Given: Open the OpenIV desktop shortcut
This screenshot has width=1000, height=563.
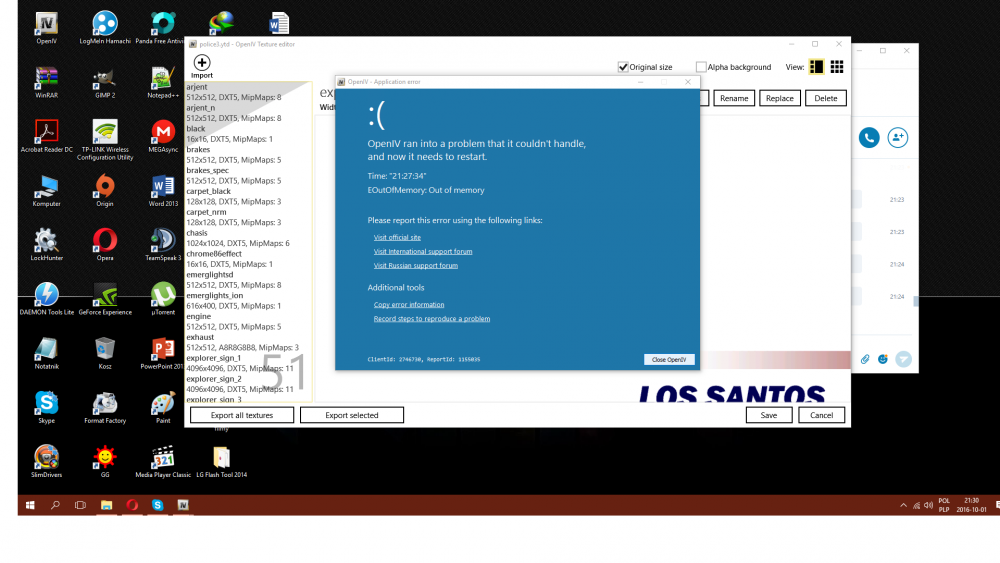Looking at the screenshot, I should 47,28.
